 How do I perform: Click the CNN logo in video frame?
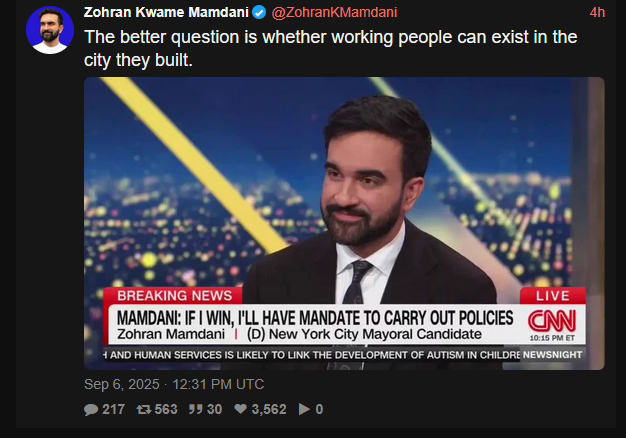pos(552,321)
